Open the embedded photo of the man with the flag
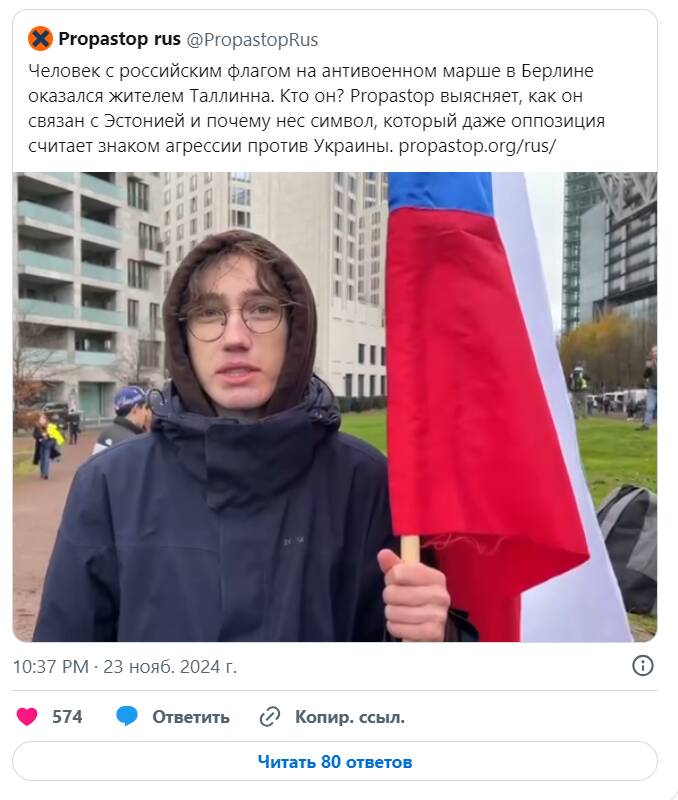Image resolution: width=678 pixels, height=800 pixels. [335, 407]
